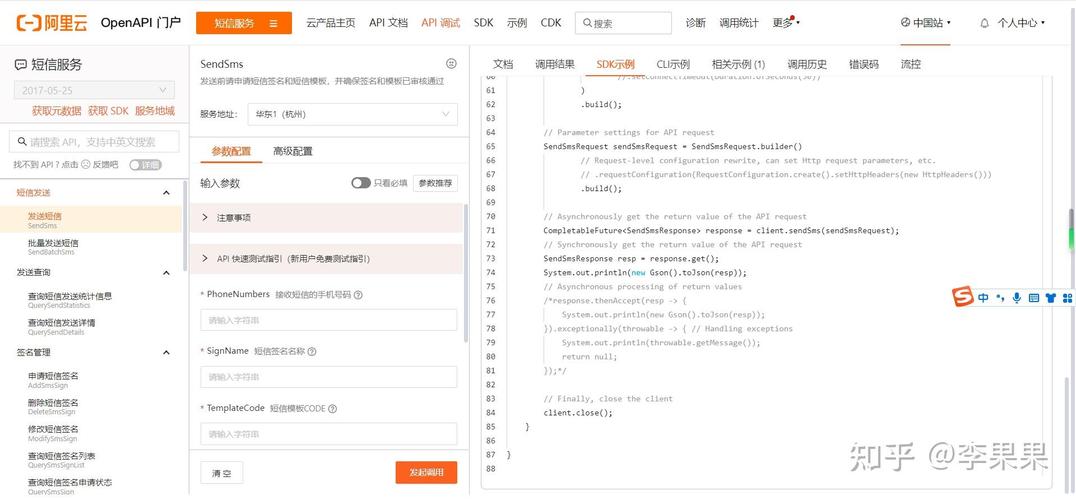The image size is (1076, 500).
Task: Click the PhoneNumbers input field
Action: (329, 320)
